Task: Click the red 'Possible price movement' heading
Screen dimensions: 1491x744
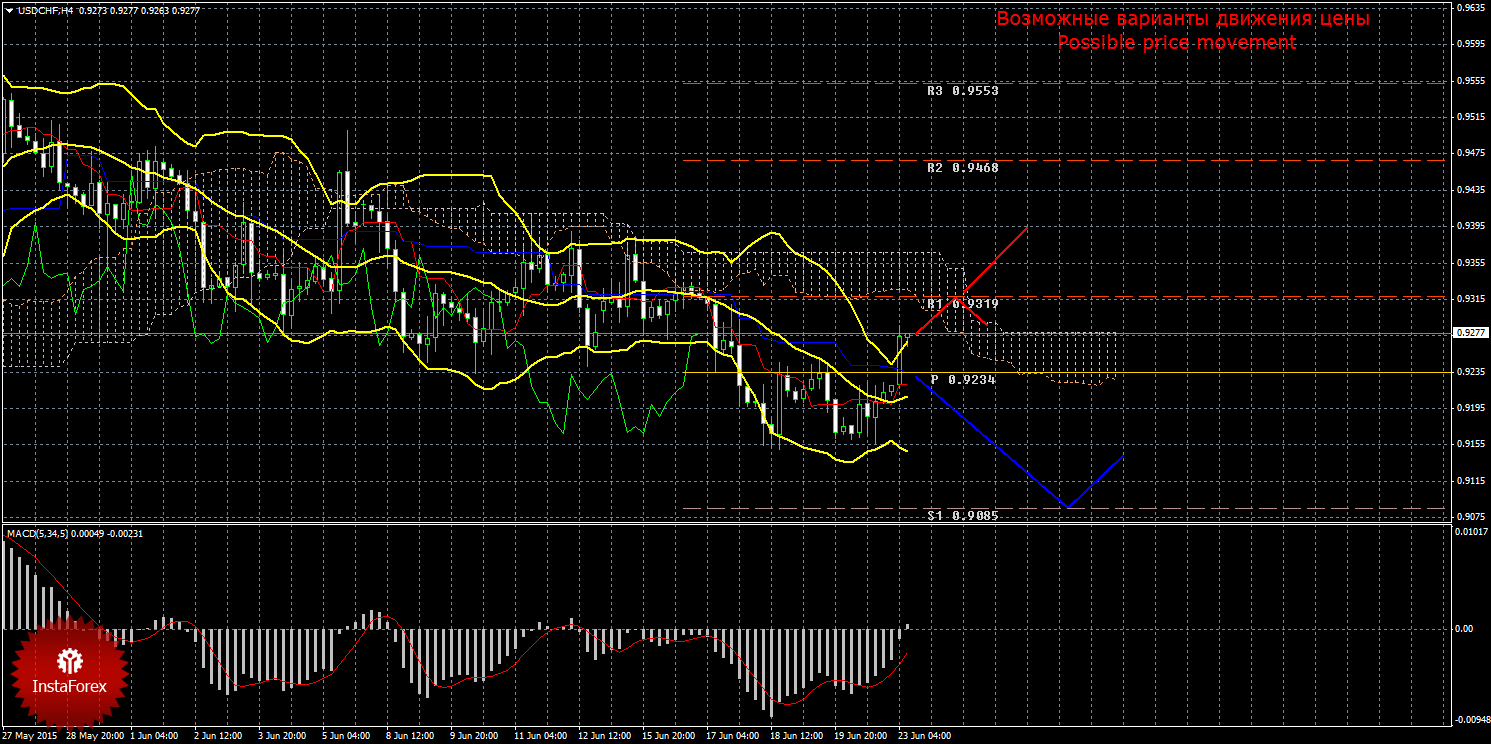Action: (x=1176, y=42)
